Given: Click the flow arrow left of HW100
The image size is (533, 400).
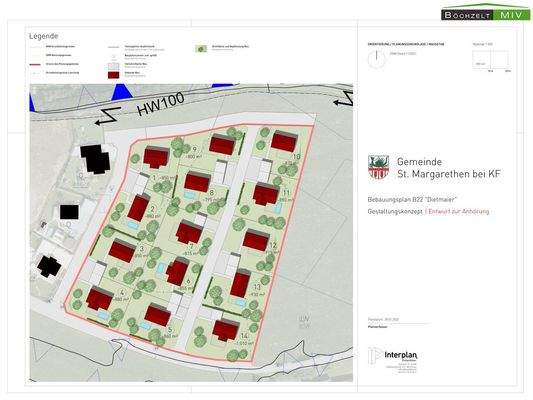Looking at the screenshot, I should tap(108, 116).
